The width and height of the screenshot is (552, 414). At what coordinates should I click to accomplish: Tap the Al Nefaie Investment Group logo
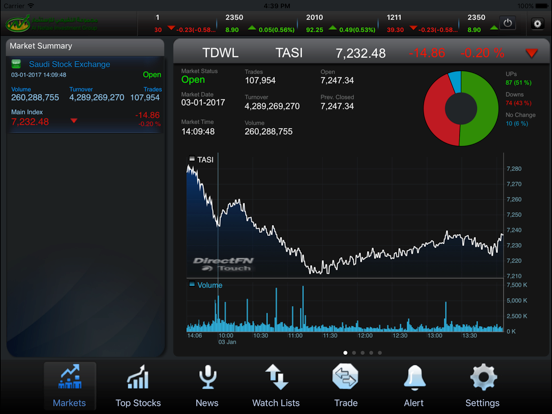(x=52, y=24)
